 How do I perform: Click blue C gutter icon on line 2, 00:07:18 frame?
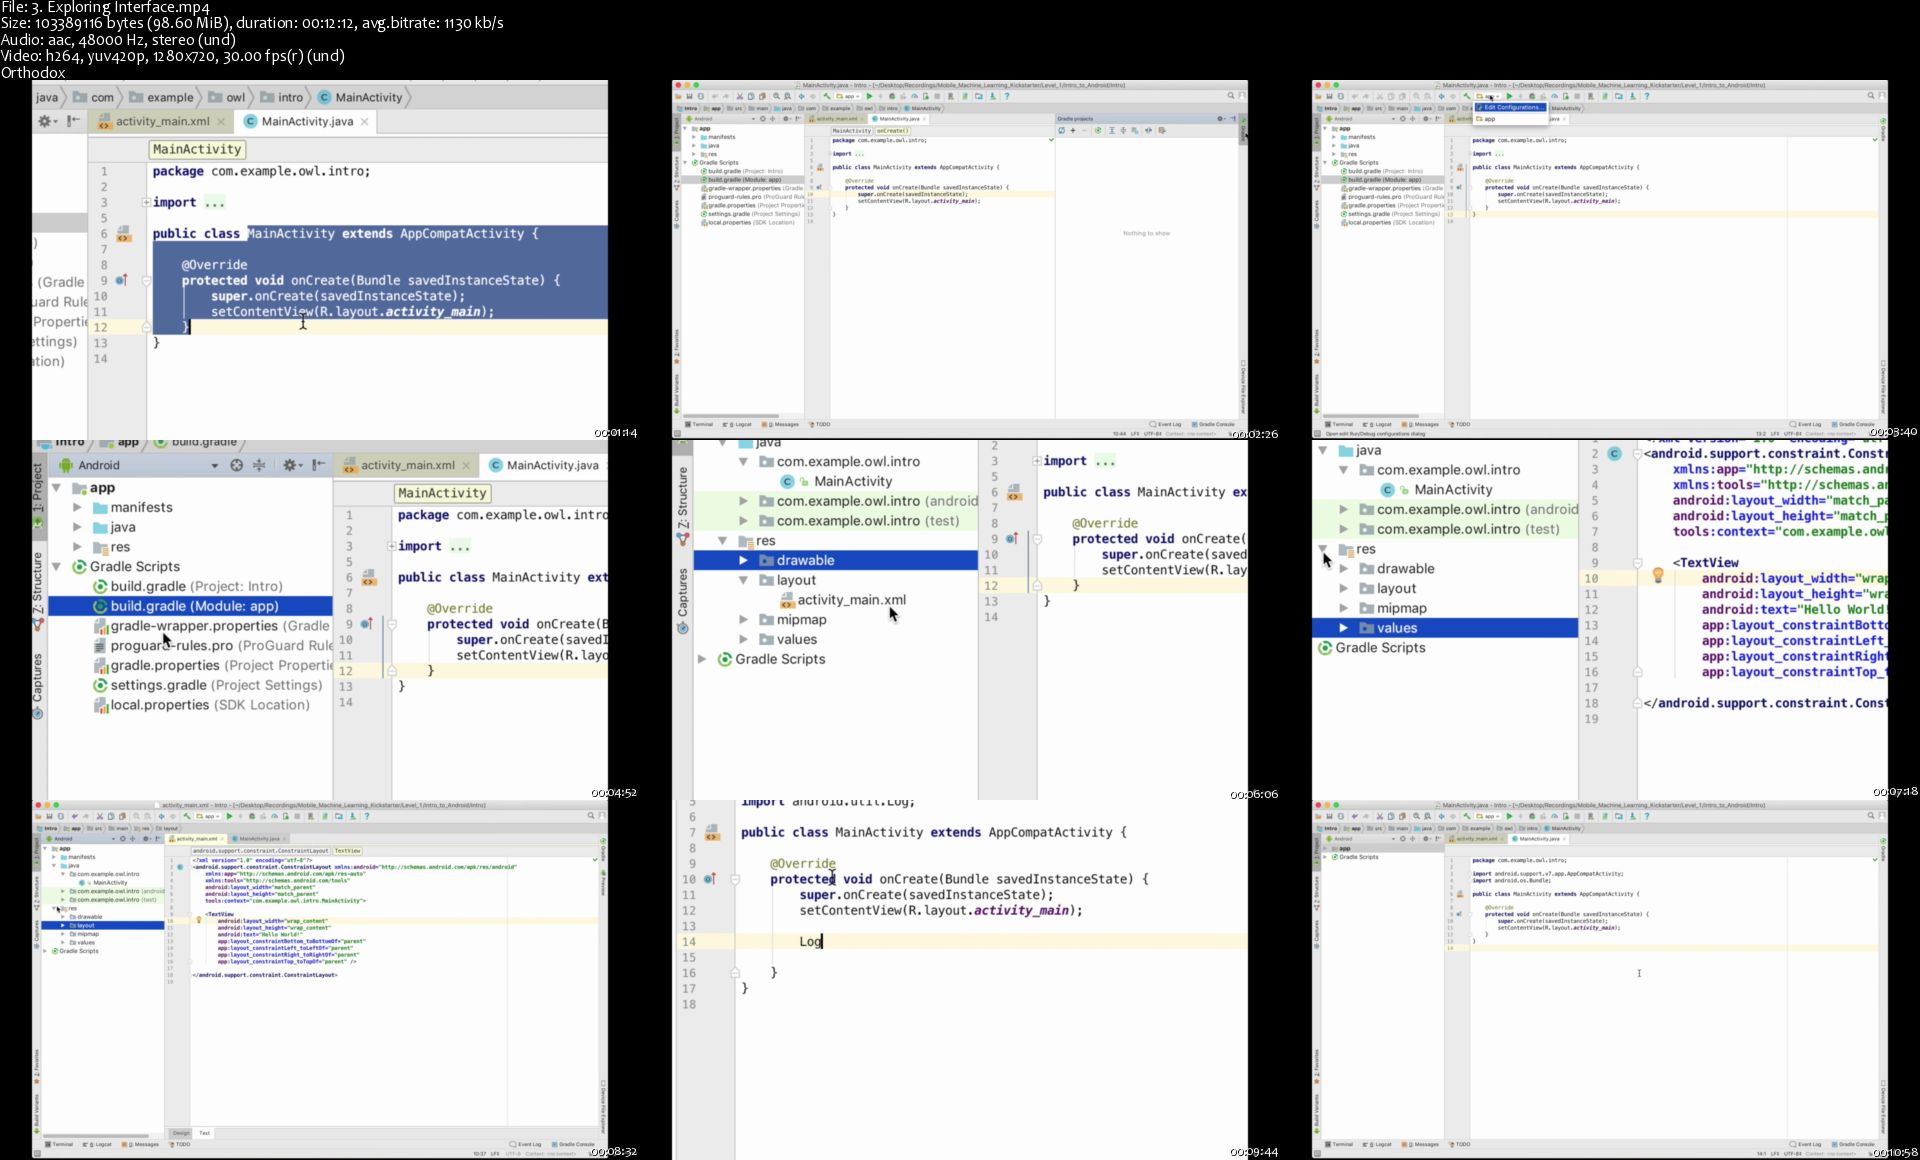click(1614, 453)
